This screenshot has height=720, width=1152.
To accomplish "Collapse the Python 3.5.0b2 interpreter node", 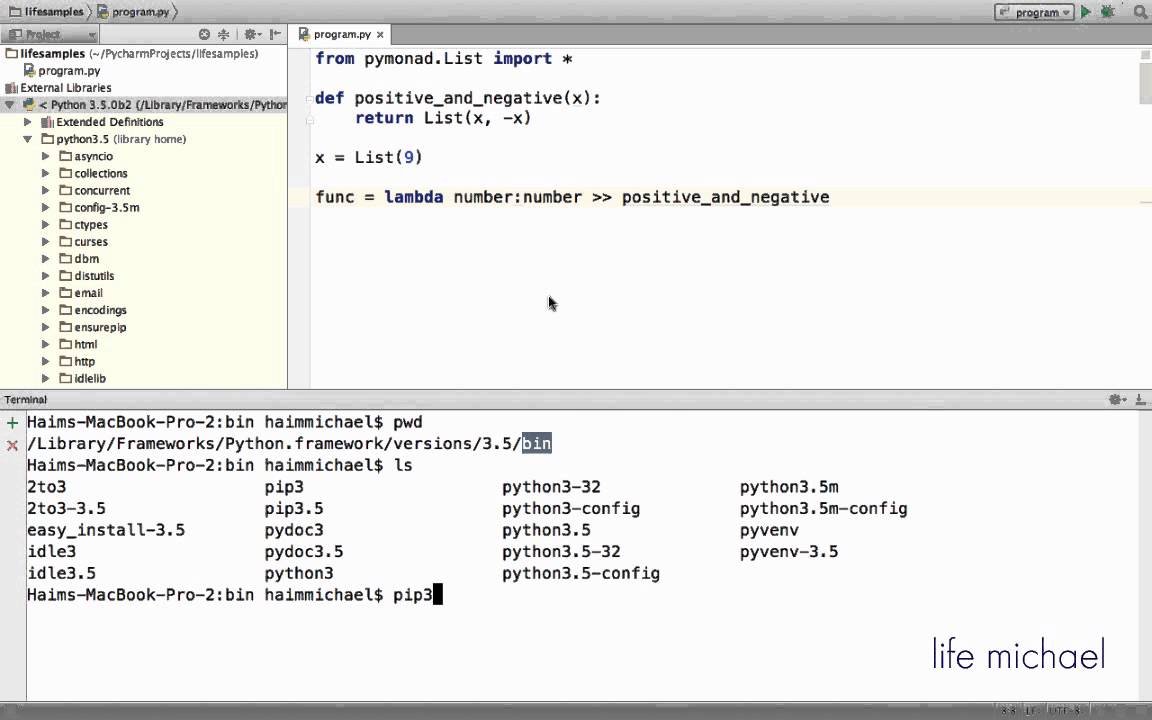I will click(10, 105).
